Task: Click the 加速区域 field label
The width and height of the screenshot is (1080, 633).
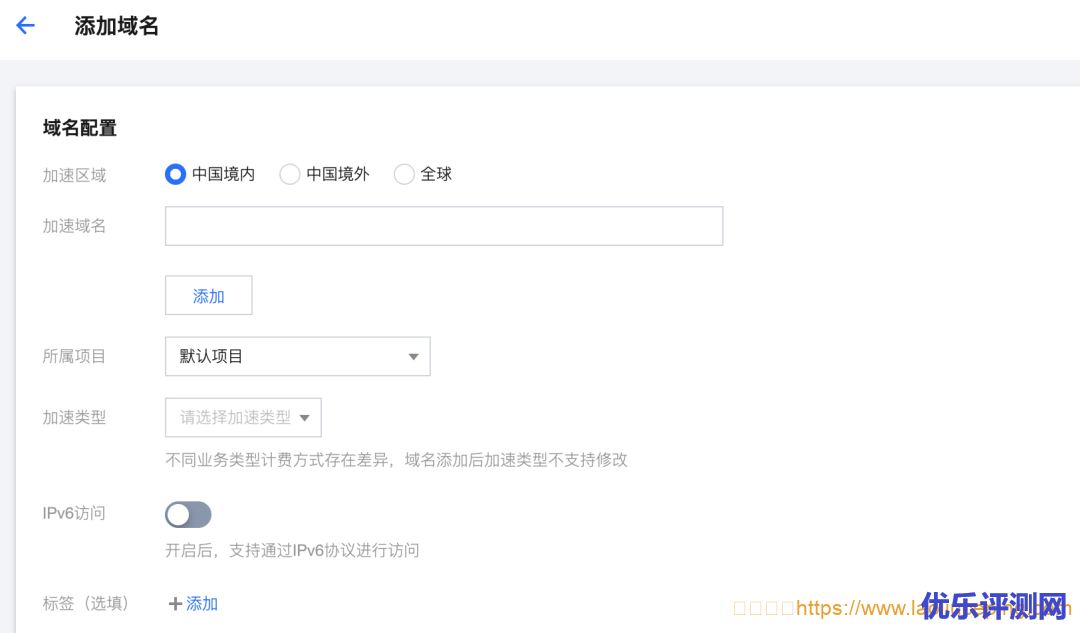Action: [x=74, y=175]
